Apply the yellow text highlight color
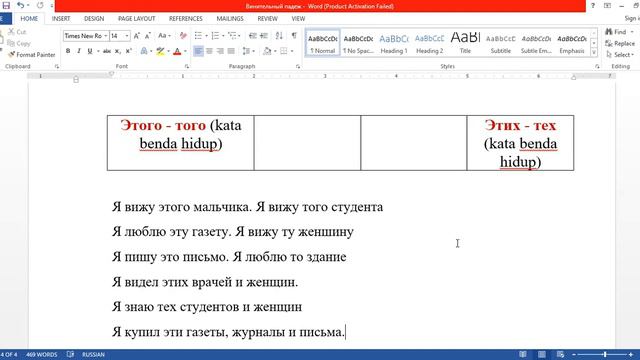 [160, 51]
